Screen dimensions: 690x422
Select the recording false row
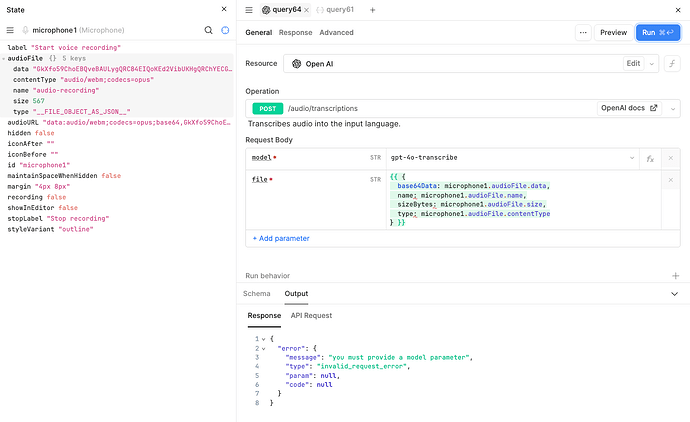37,197
